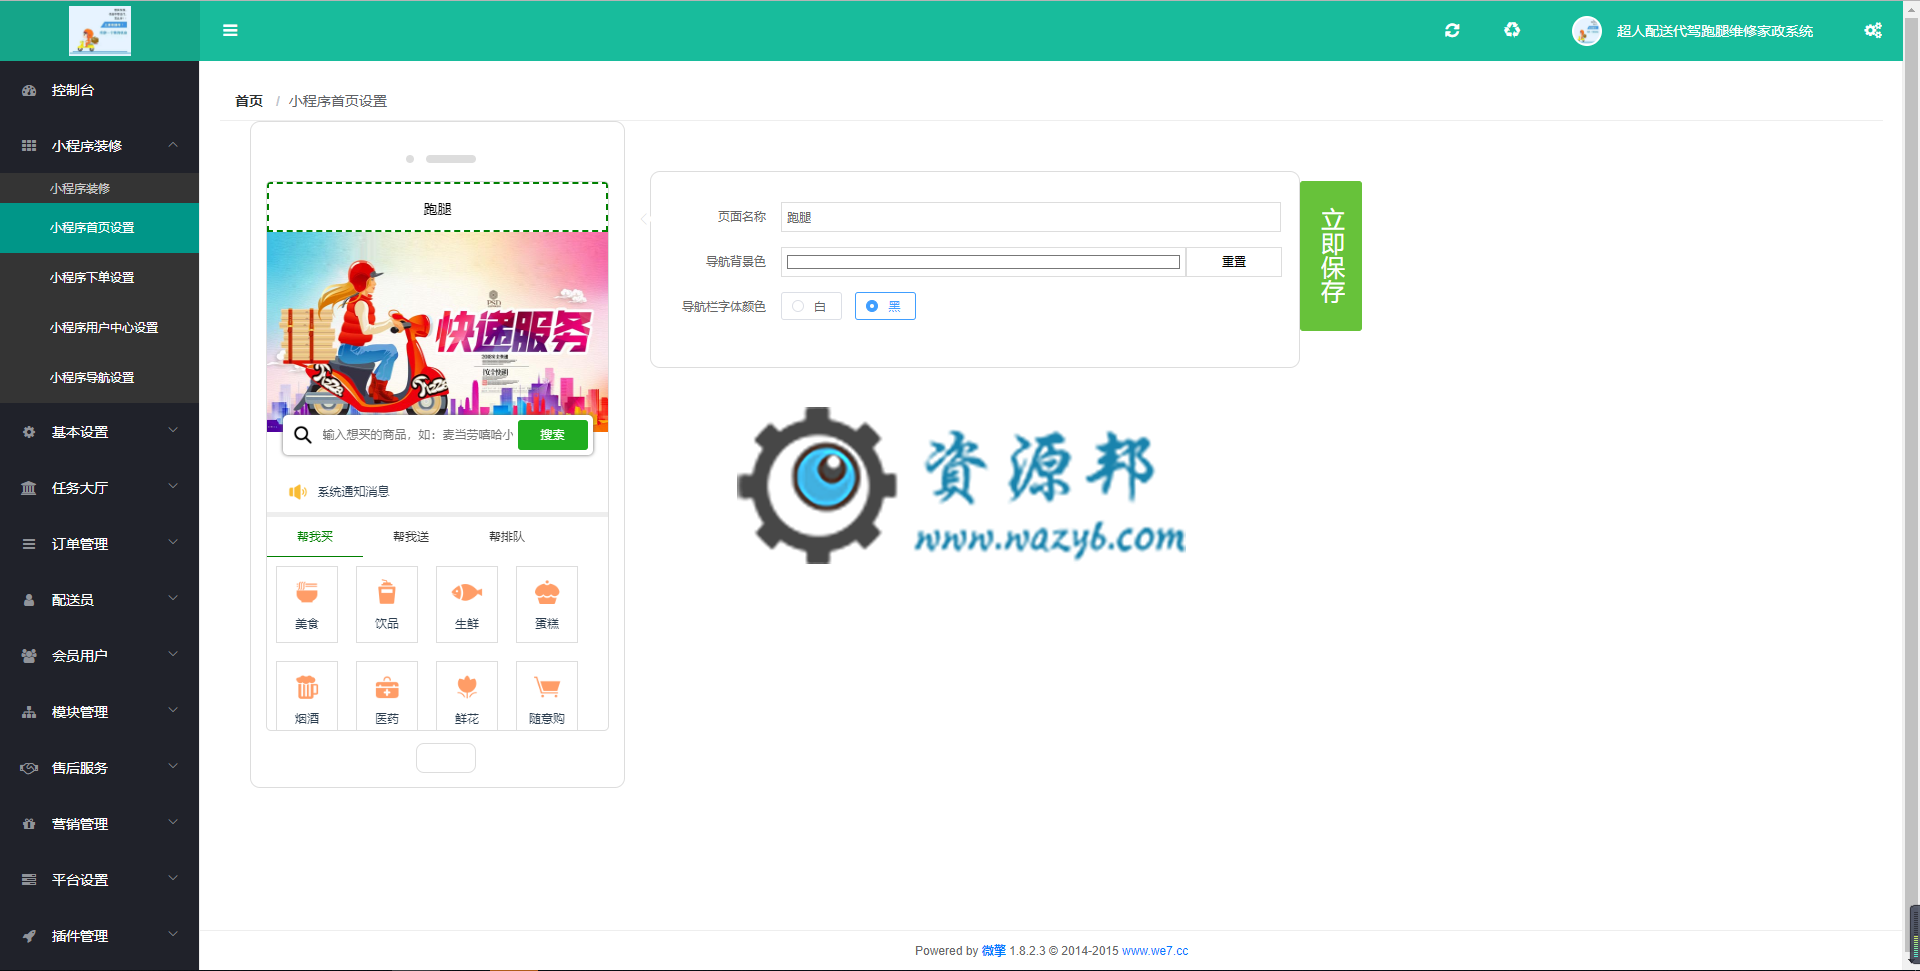Viewport: 1920px width, 971px height.
Task: Expand the 会员用户 menu chevron
Action: 173,655
